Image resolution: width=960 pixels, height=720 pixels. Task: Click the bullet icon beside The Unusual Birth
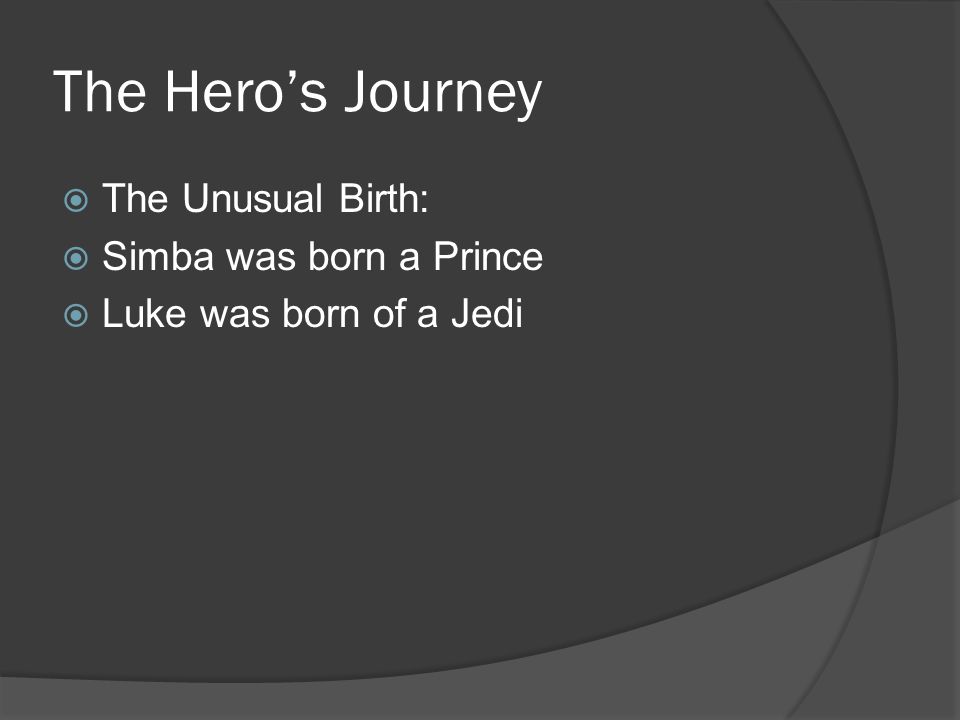tap(76, 200)
